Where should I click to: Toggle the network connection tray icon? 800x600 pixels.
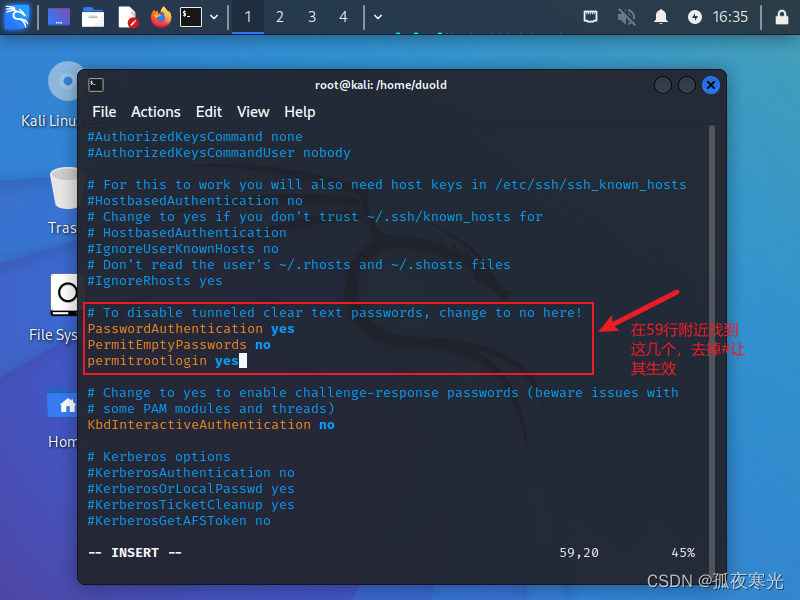(x=590, y=16)
